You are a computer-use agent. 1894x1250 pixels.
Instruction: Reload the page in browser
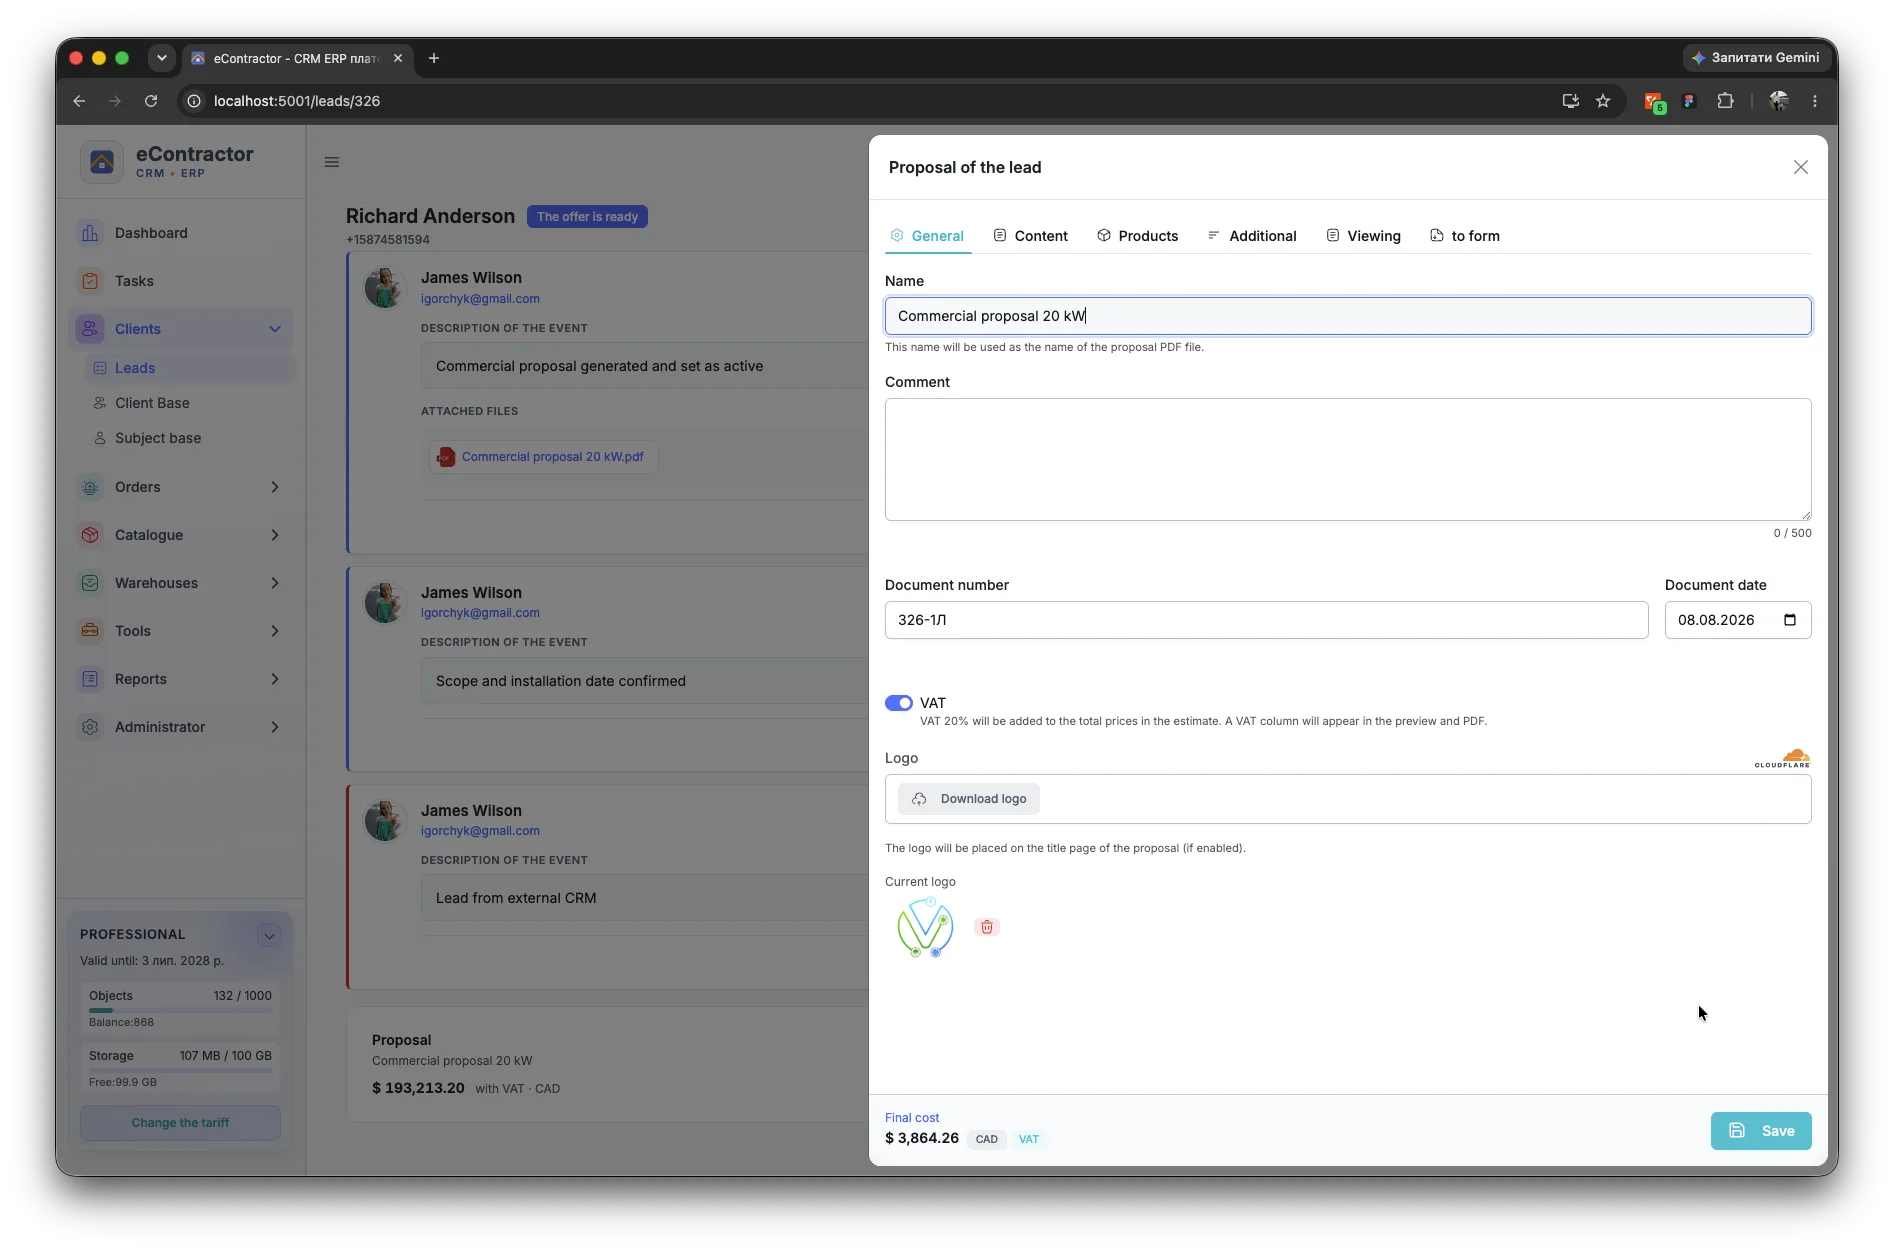[151, 101]
